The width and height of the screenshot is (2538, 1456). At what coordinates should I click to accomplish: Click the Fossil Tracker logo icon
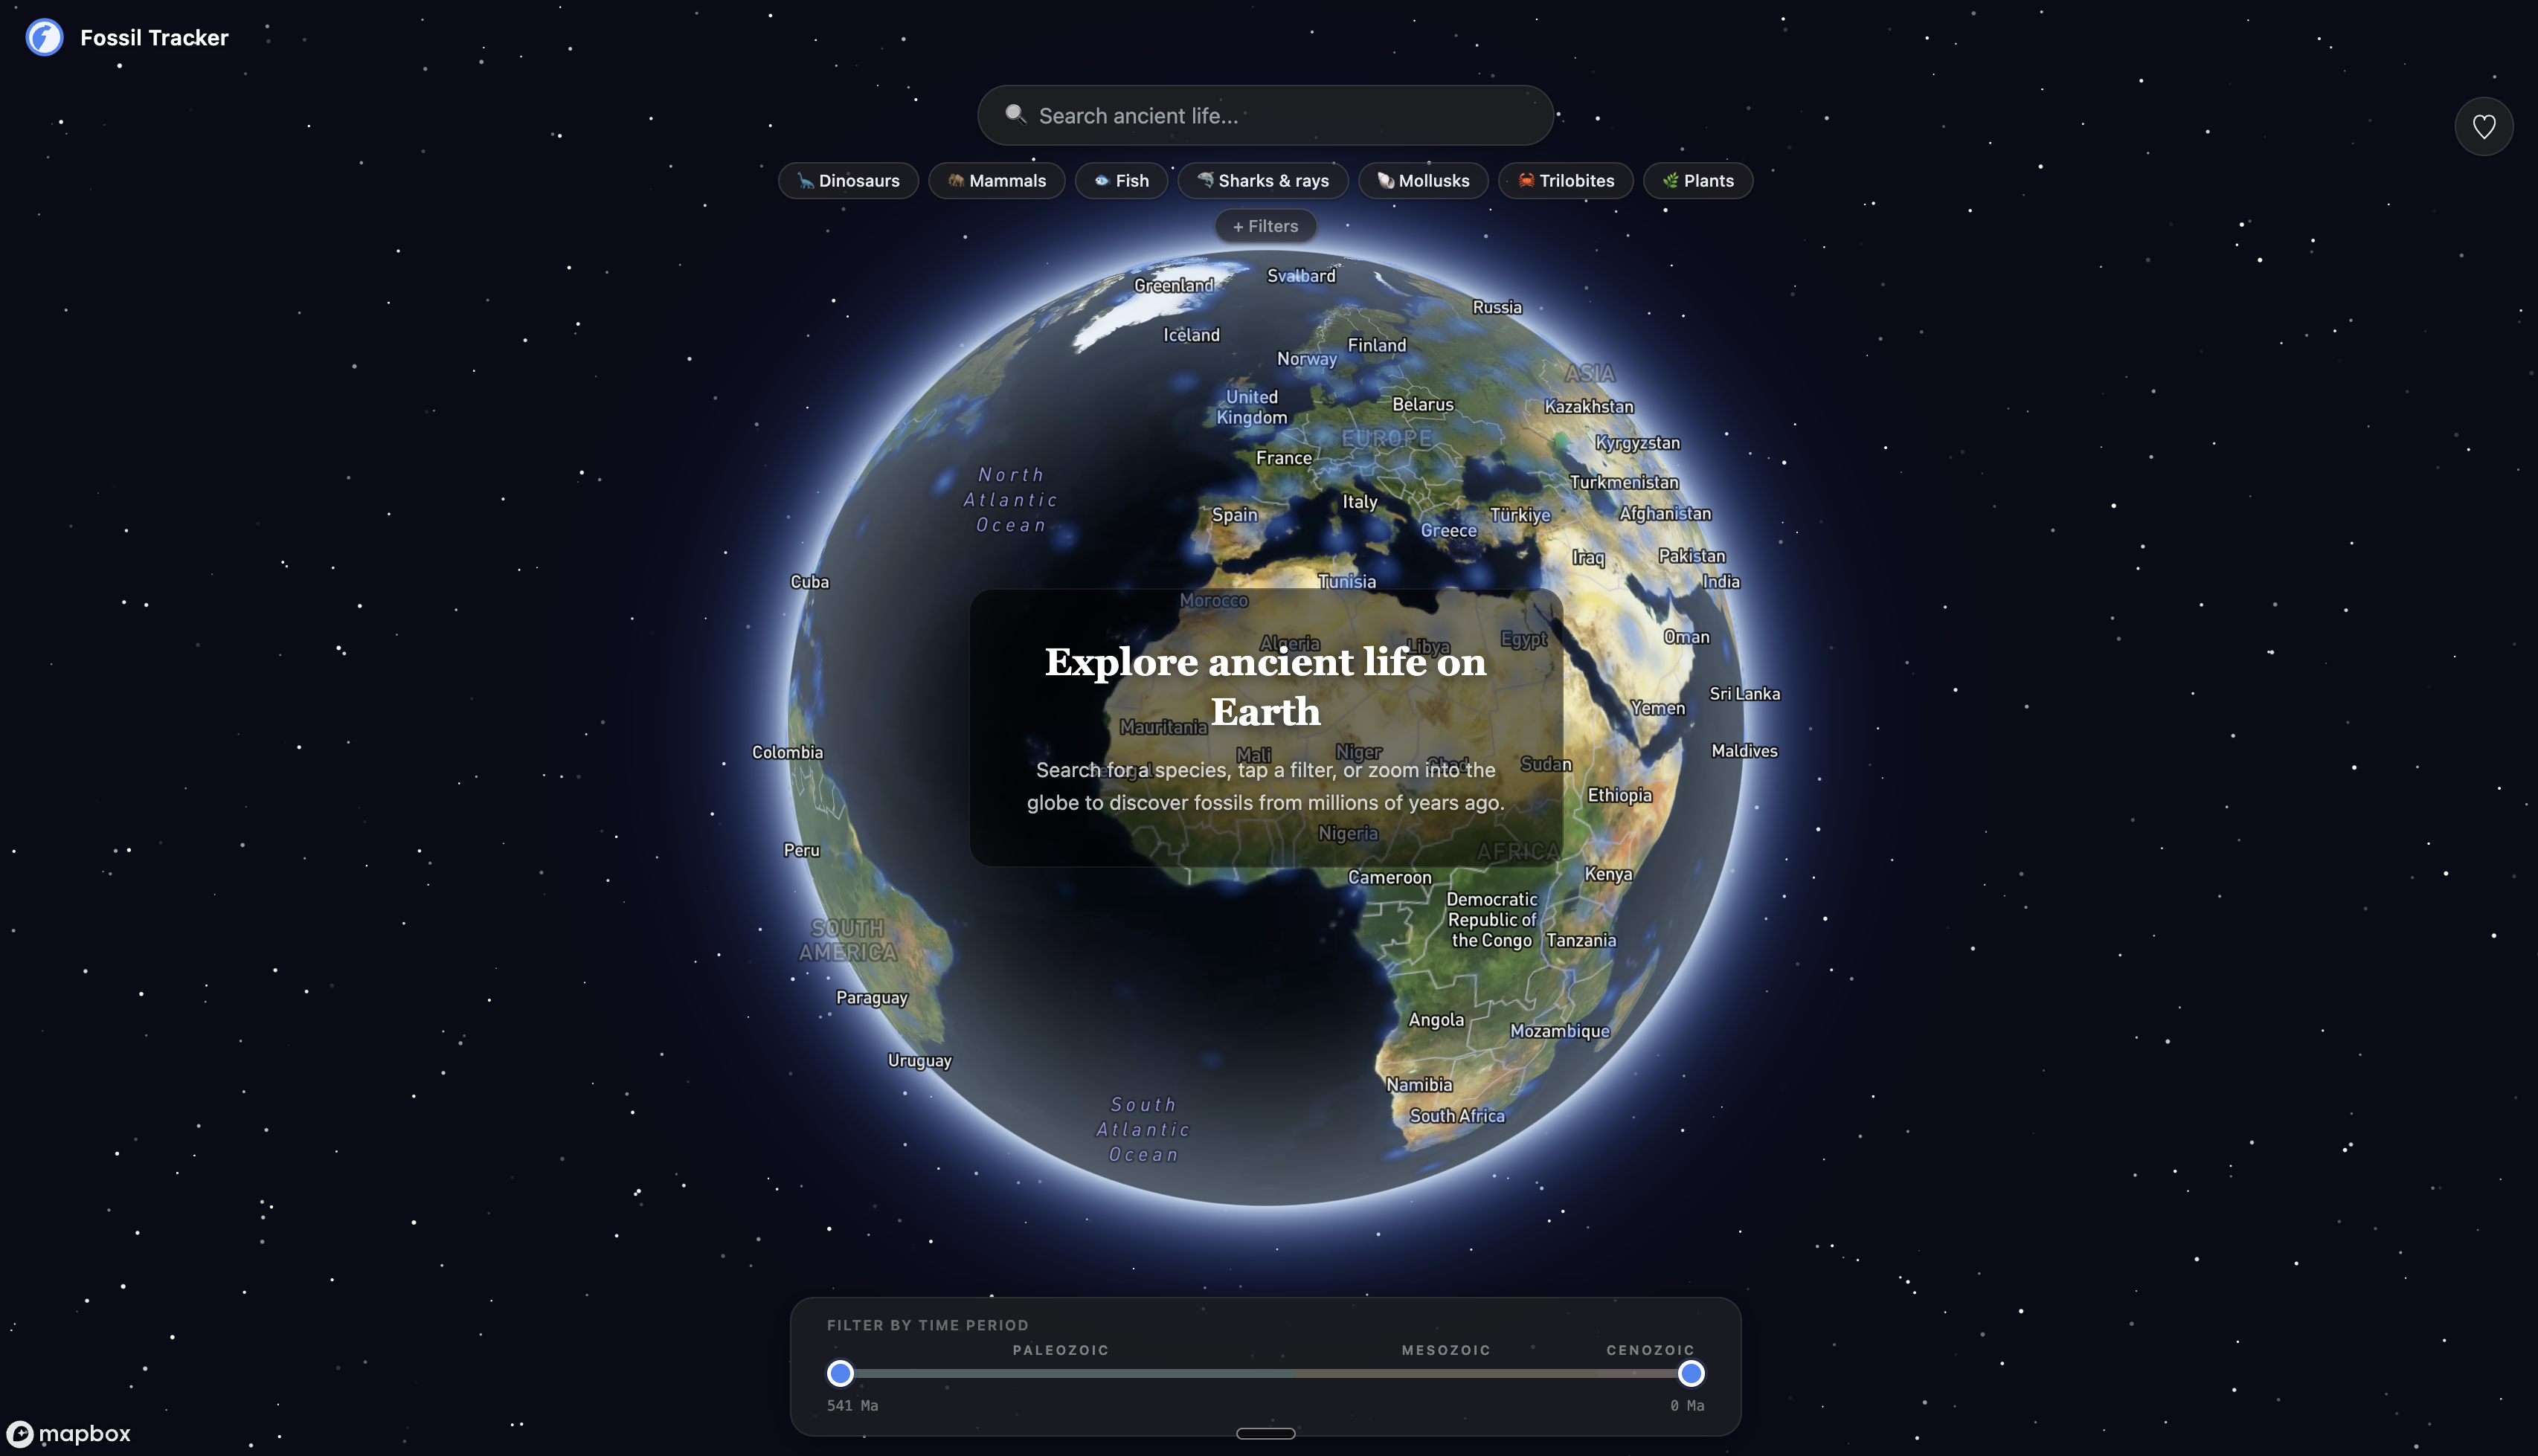coord(44,38)
